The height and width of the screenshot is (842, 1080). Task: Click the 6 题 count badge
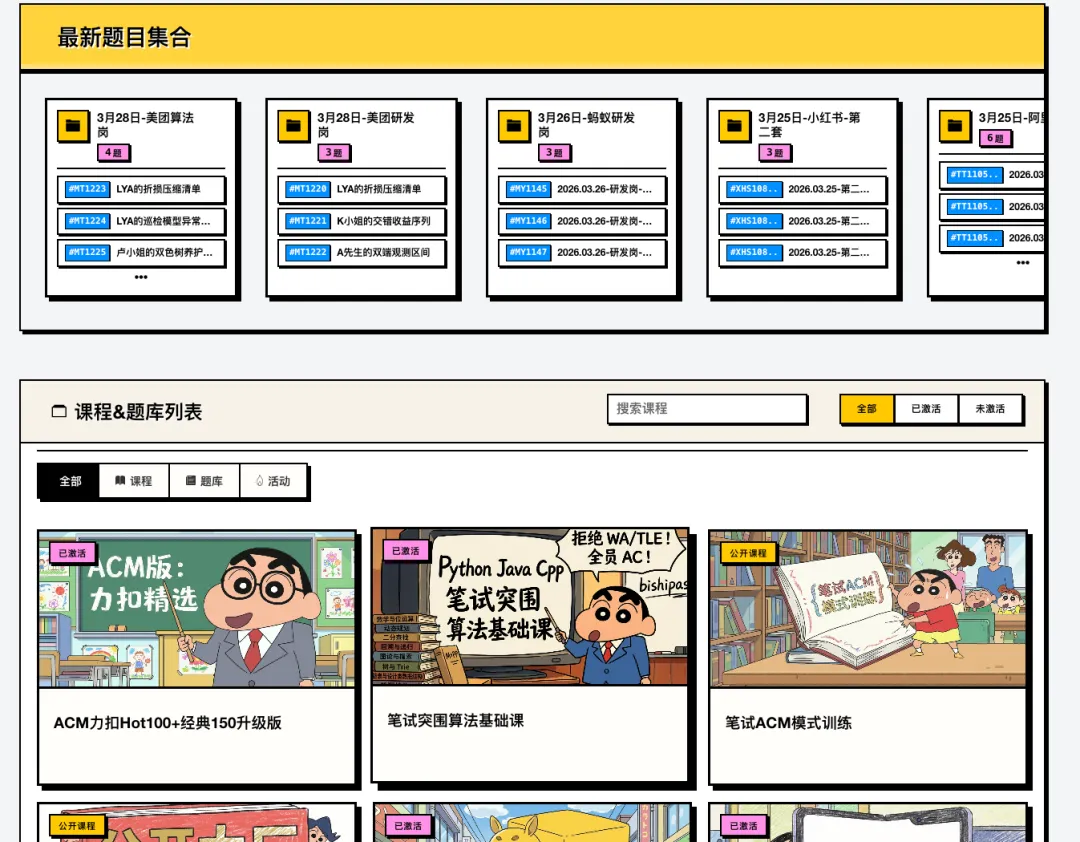(x=995, y=138)
